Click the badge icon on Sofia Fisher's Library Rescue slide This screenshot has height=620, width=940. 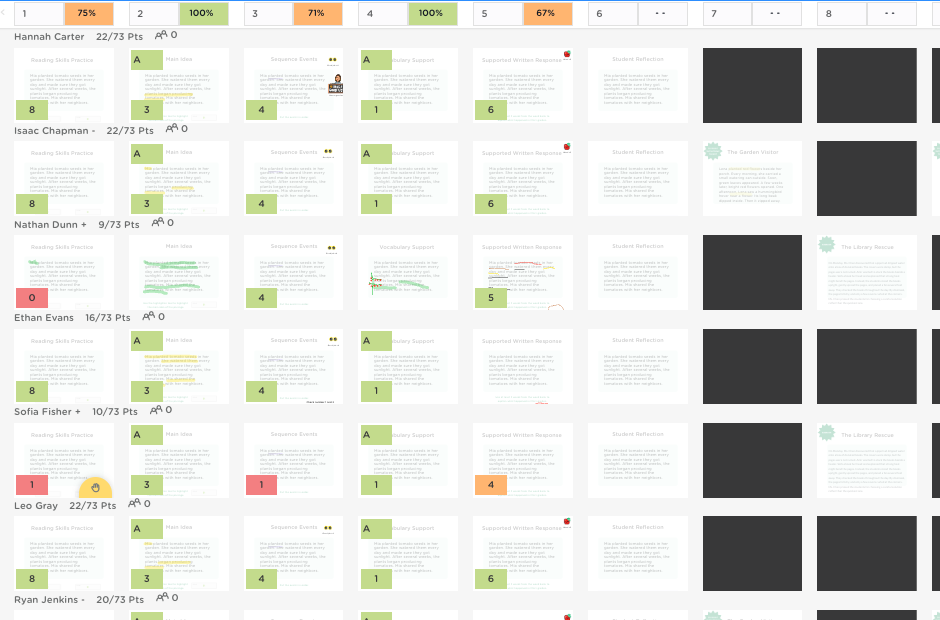(x=827, y=433)
